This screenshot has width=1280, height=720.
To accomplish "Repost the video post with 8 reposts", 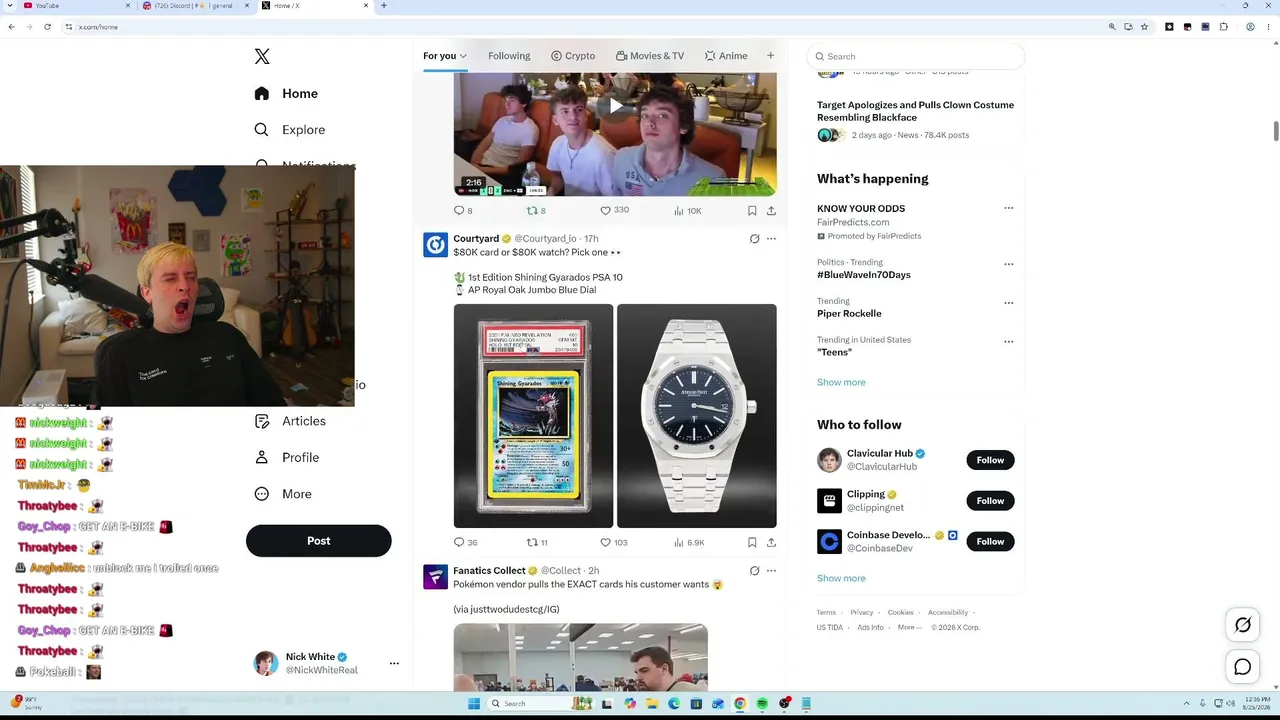I will pyautogui.click(x=536, y=211).
